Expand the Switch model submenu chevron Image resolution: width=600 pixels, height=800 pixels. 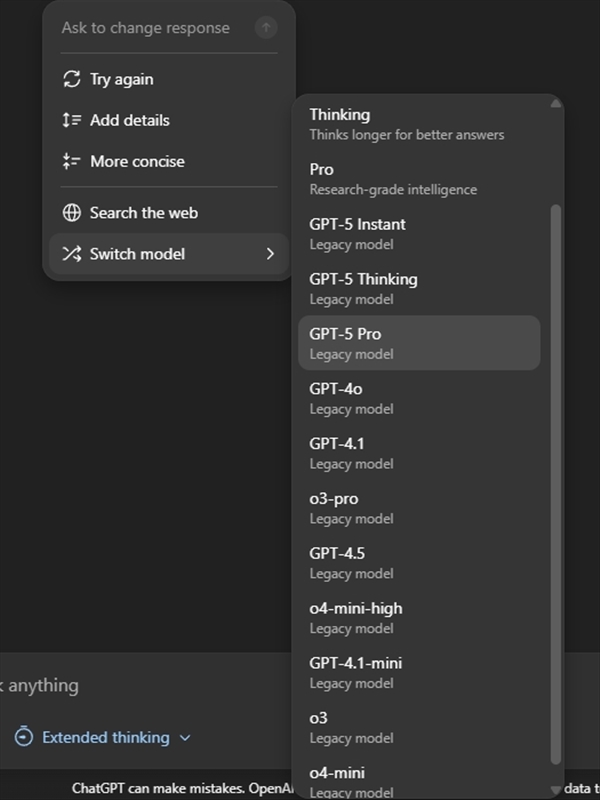(x=270, y=254)
